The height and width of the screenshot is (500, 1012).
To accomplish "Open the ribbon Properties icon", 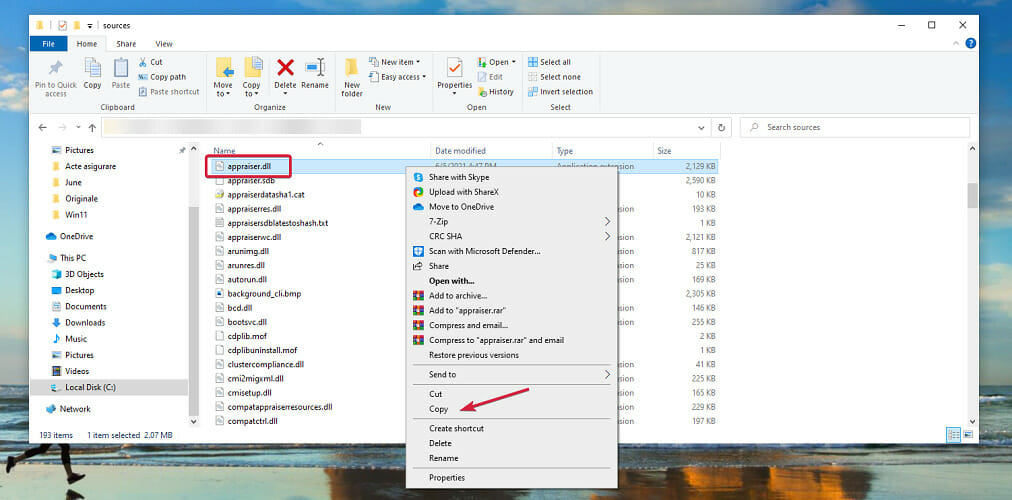I will click(x=454, y=67).
